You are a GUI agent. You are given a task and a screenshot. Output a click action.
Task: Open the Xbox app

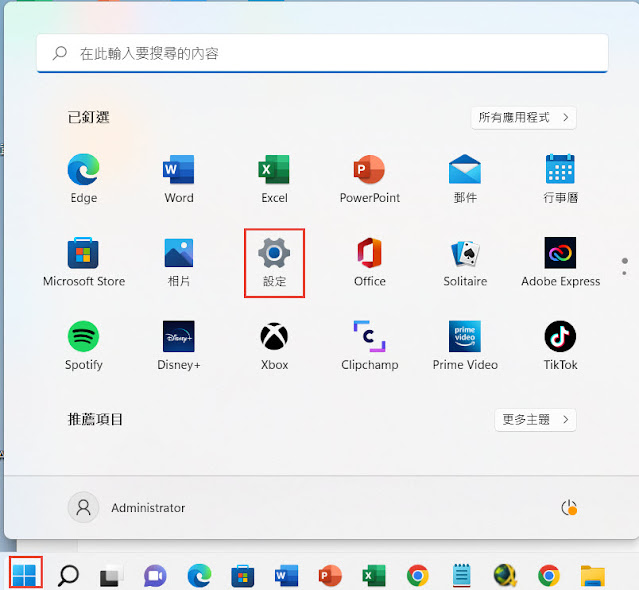click(274, 346)
